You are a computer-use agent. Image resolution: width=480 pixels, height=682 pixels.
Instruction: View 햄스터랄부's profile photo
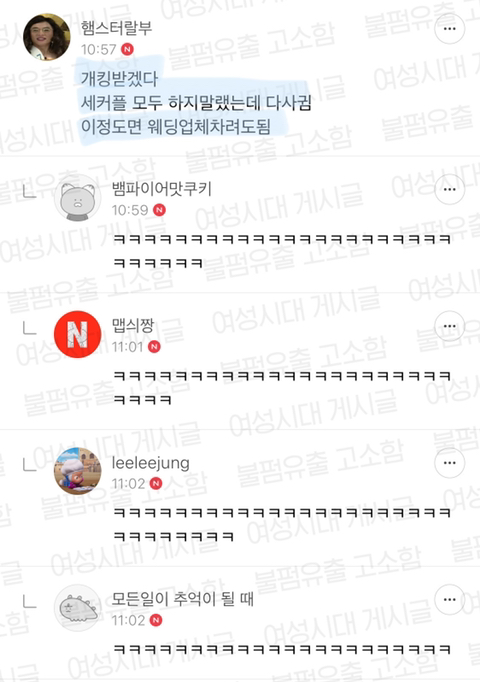47,37
